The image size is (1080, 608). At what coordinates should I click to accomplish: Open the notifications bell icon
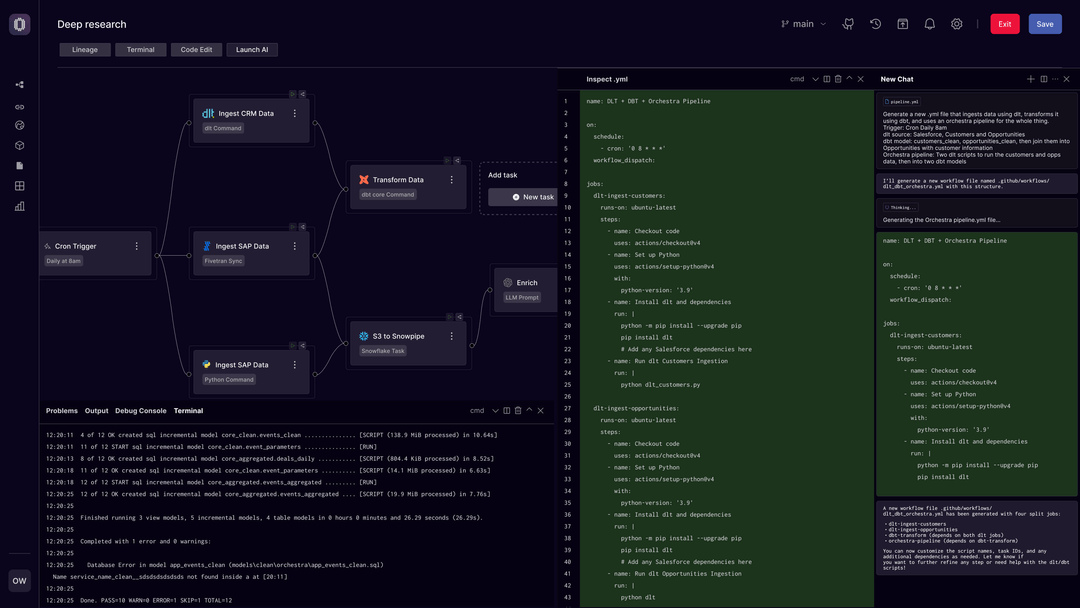tap(930, 24)
